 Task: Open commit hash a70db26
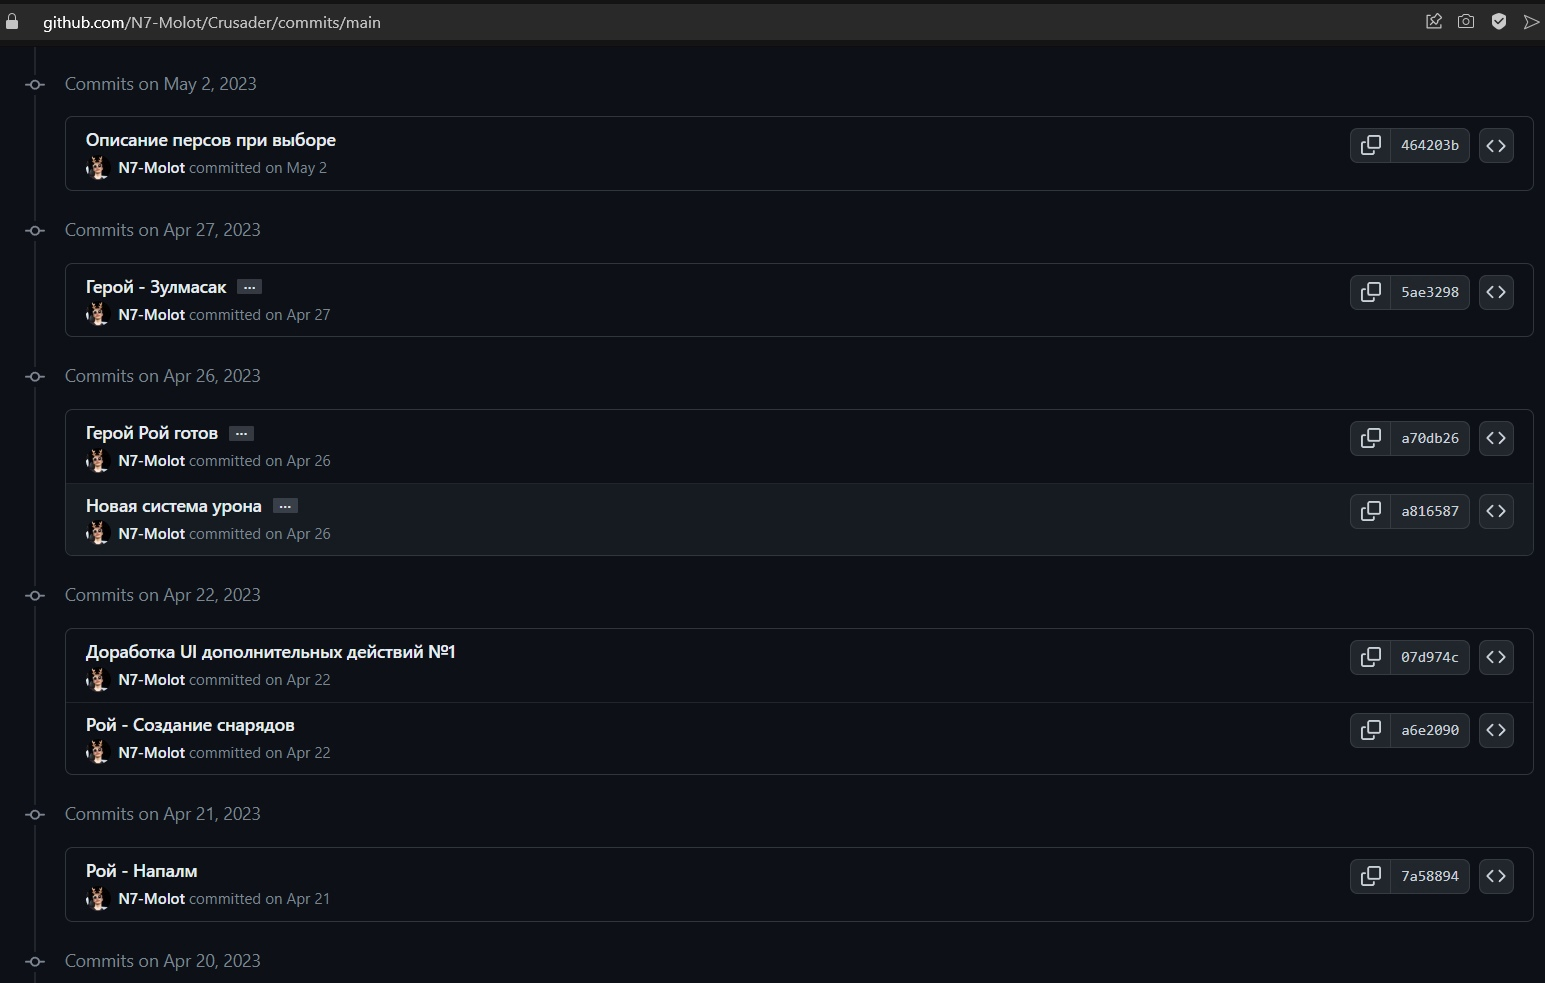click(x=1429, y=438)
